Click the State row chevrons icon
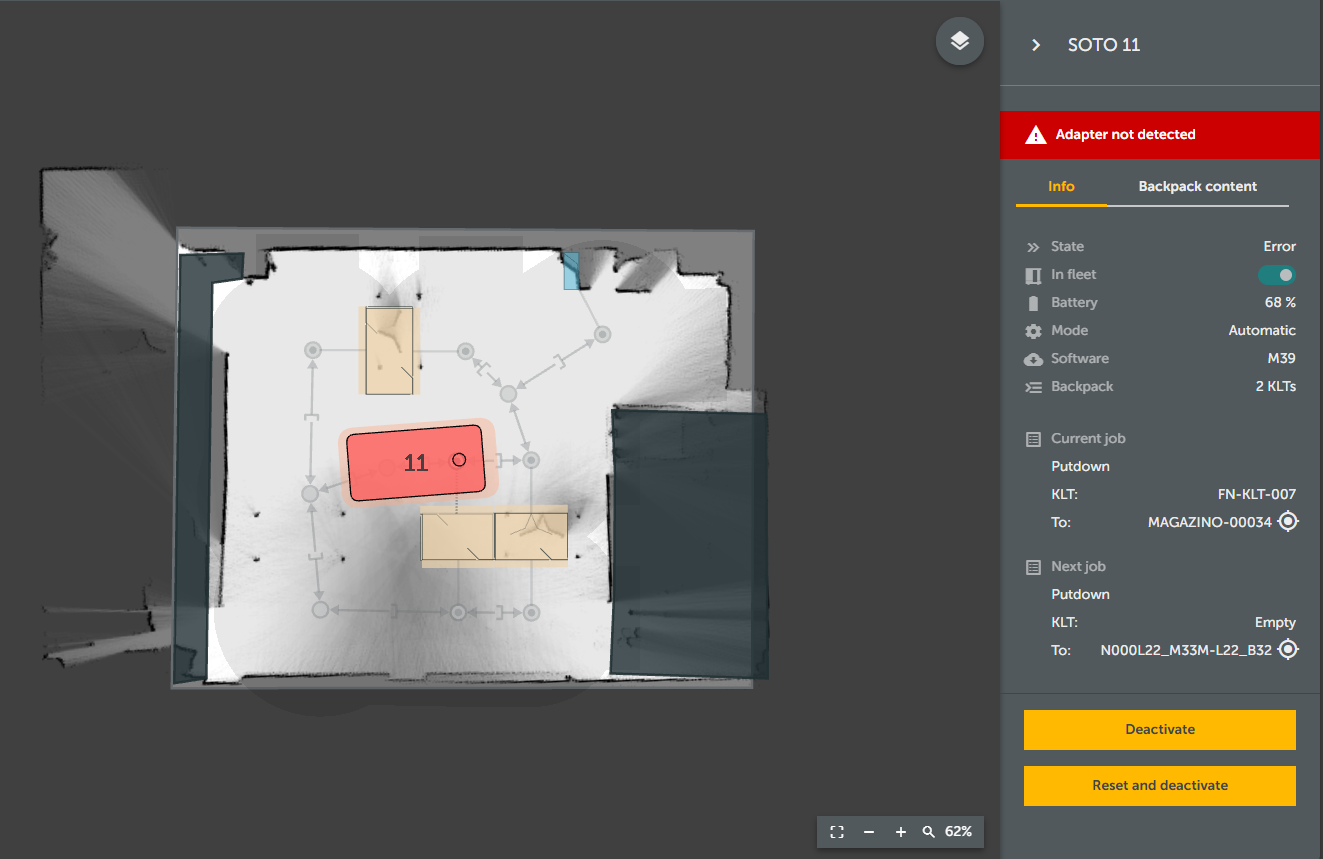The image size is (1323, 859). click(1034, 247)
